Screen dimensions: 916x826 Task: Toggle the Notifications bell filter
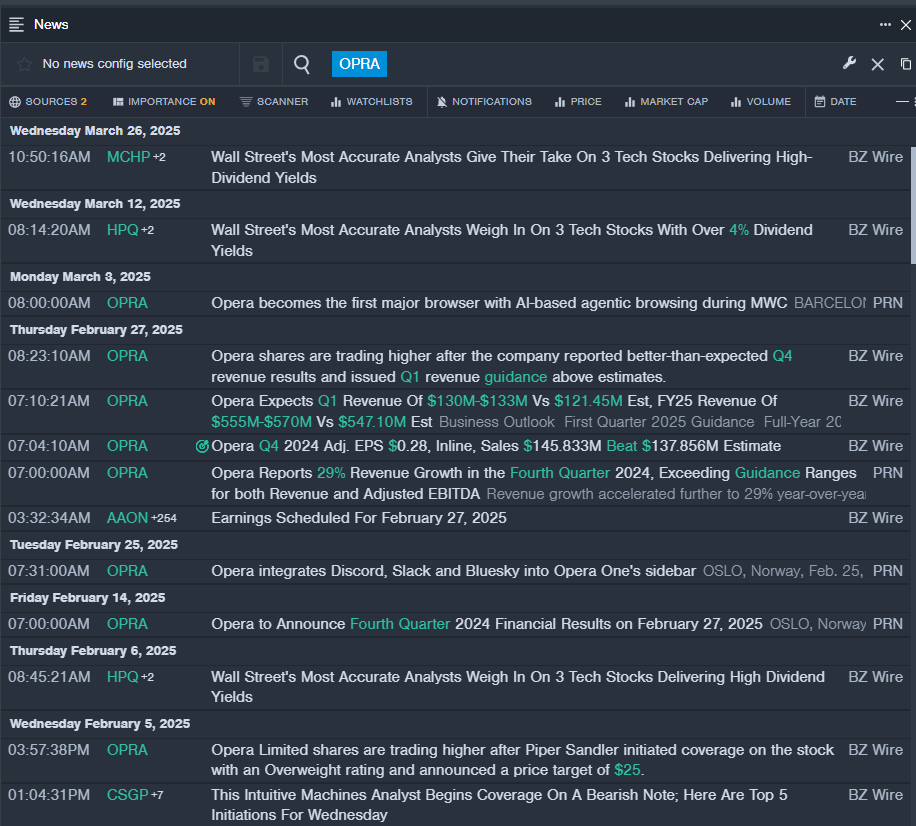[484, 102]
